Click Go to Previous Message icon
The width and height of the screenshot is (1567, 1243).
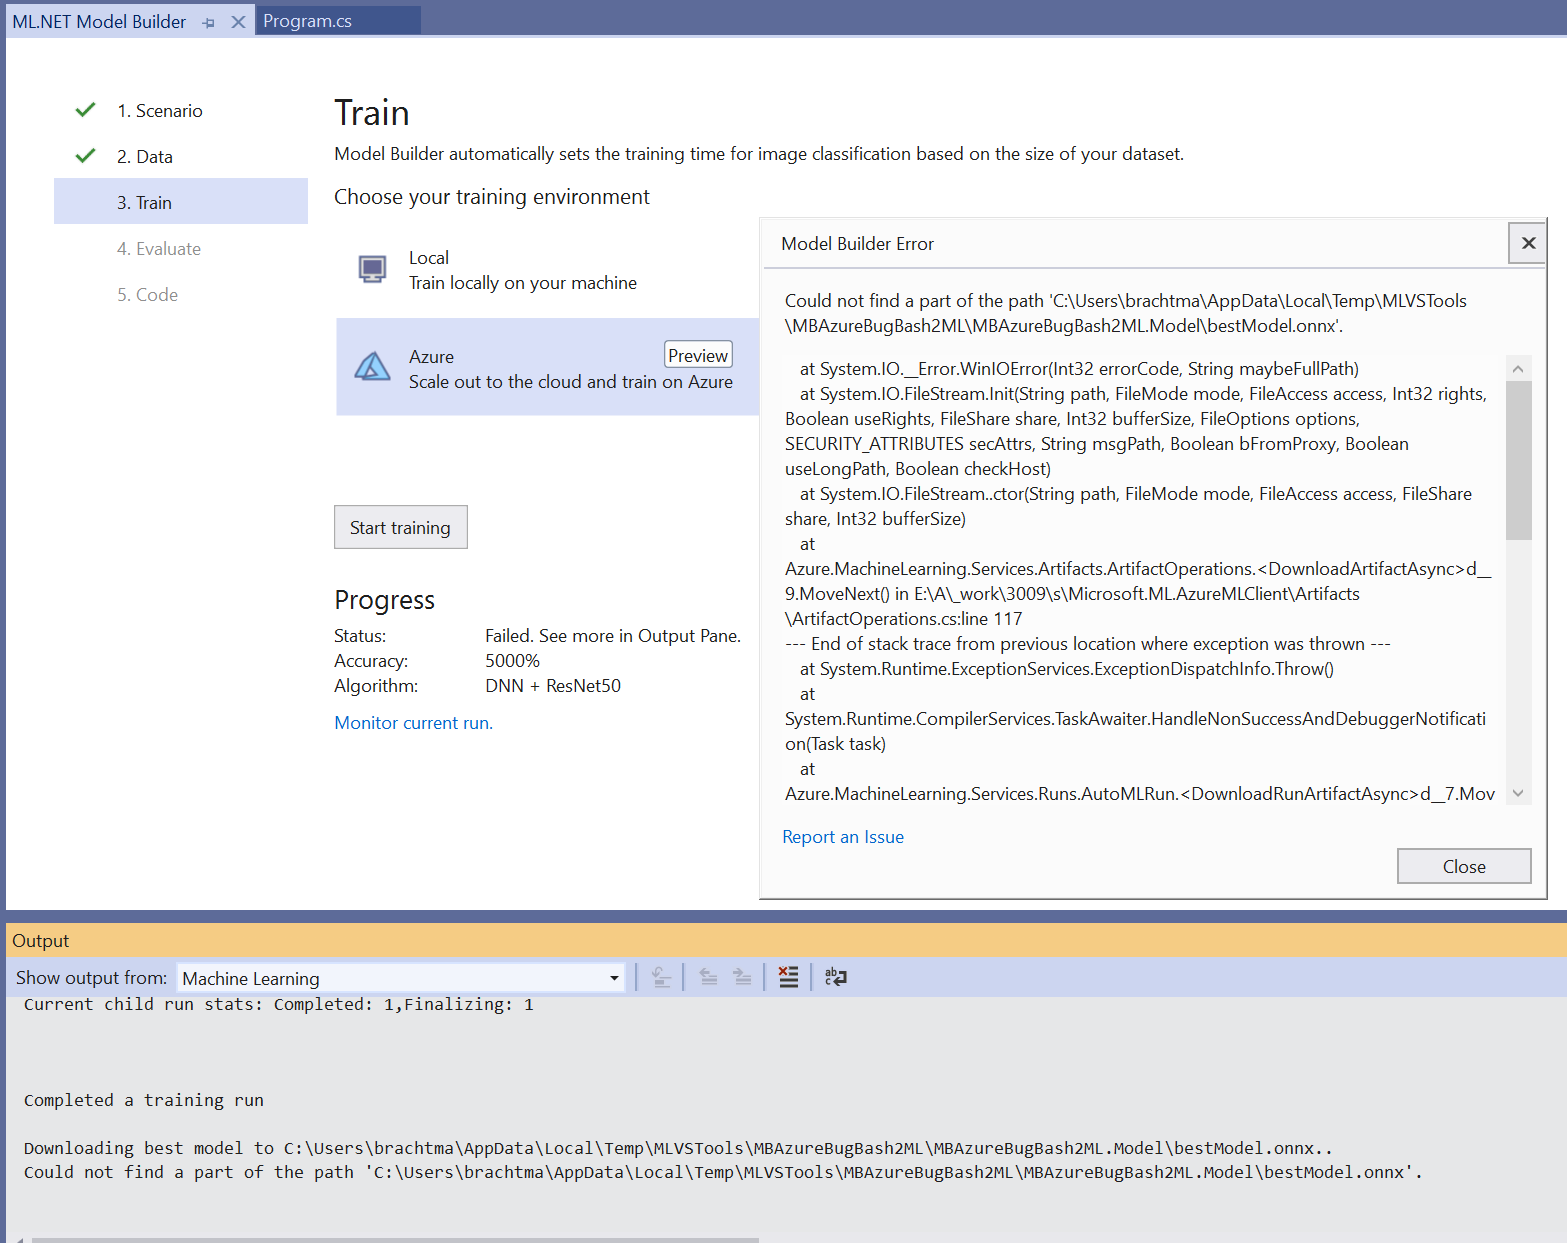(x=708, y=977)
